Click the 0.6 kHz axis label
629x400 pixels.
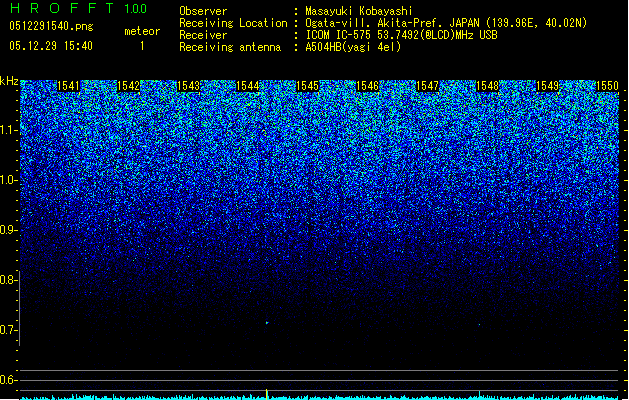pos(8,380)
